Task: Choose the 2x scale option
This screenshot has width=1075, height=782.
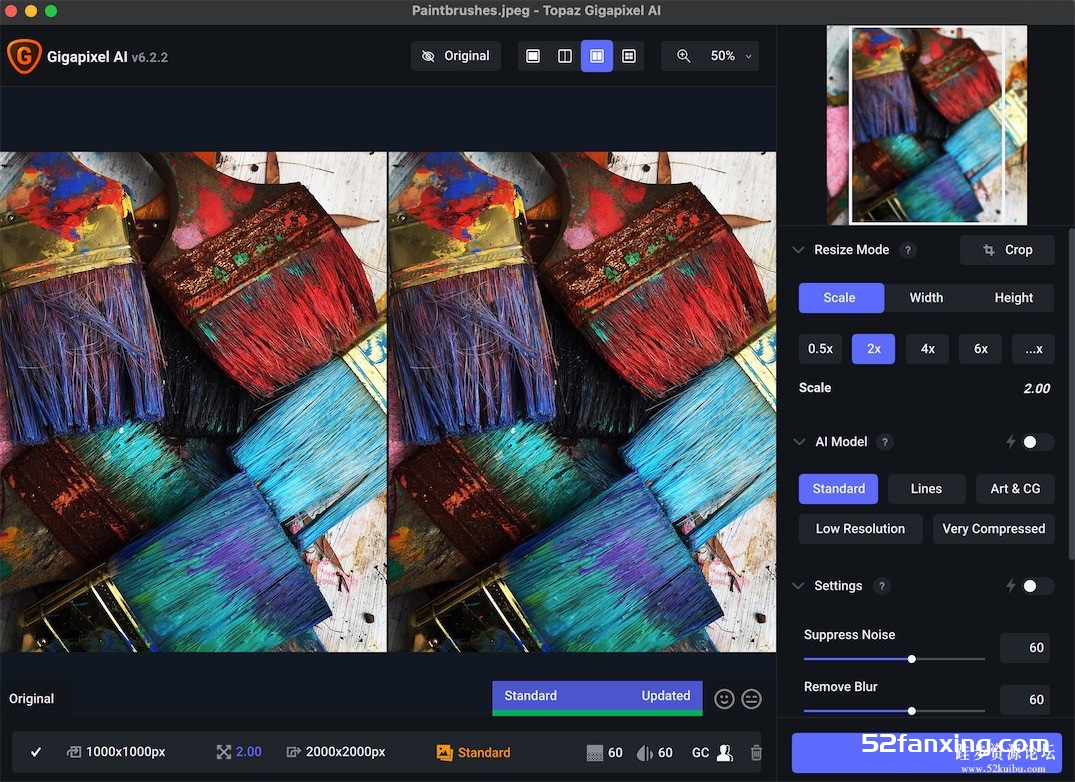Action: (873, 349)
